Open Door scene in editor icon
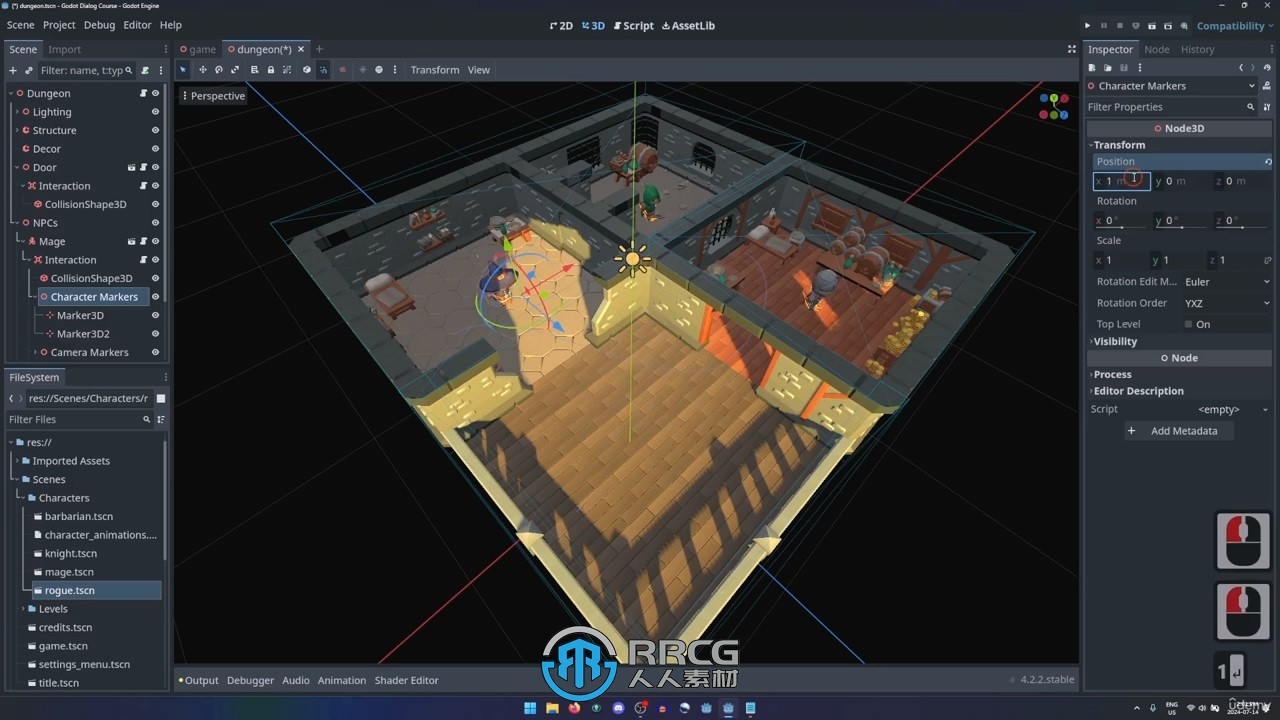This screenshot has height=720, width=1280. pyautogui.click(x=131, y=167)
